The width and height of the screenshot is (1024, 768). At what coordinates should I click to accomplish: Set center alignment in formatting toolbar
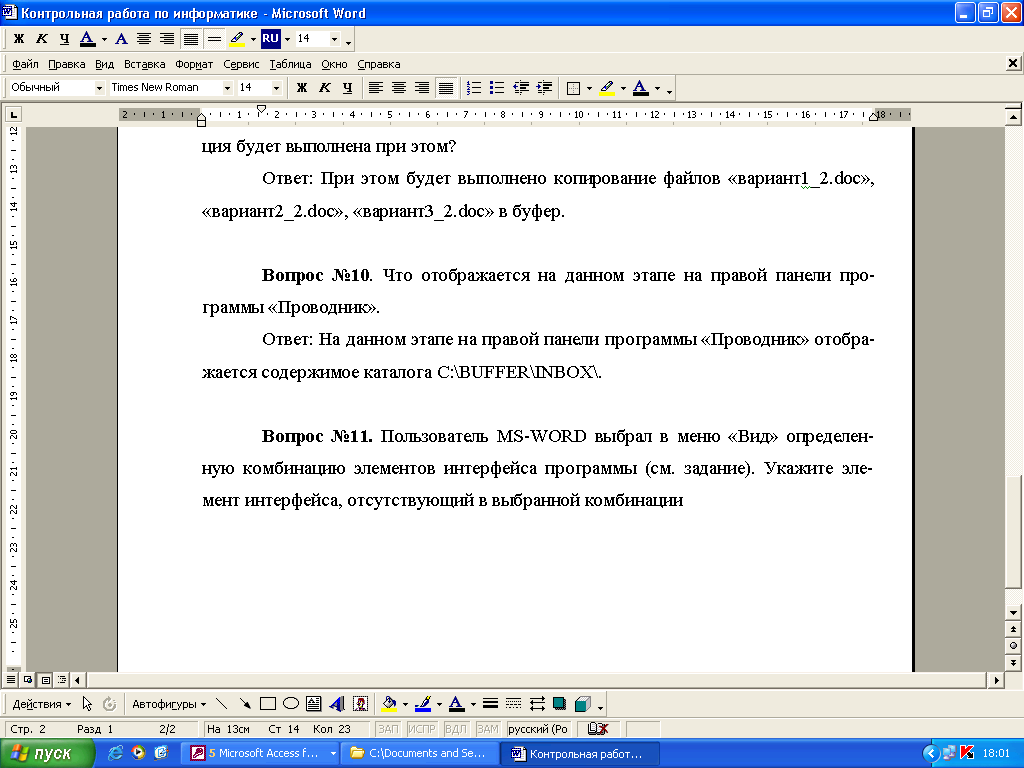click(x=398, y=88)
